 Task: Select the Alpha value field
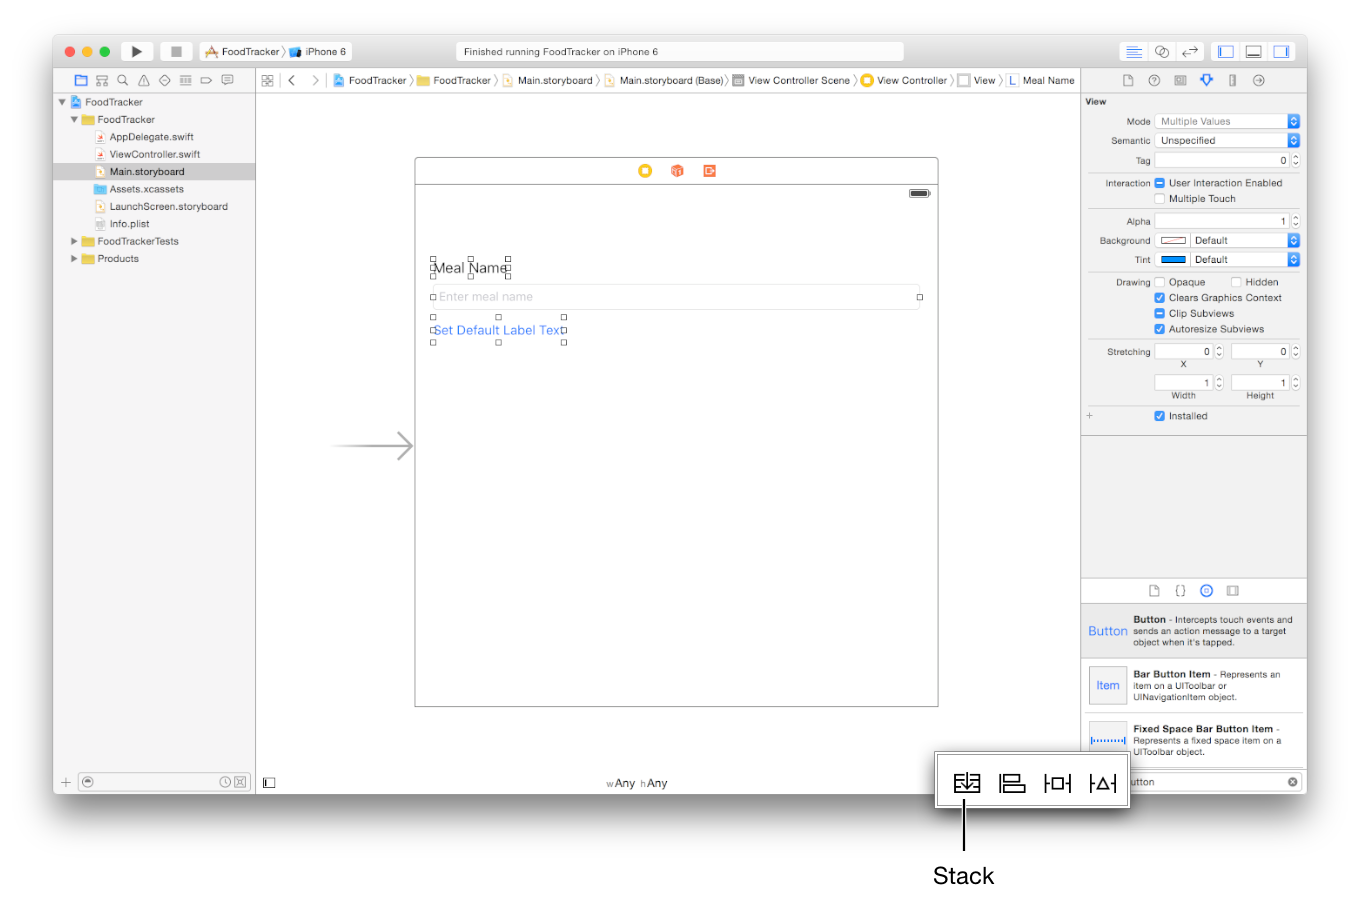(x=1222, y=222)
